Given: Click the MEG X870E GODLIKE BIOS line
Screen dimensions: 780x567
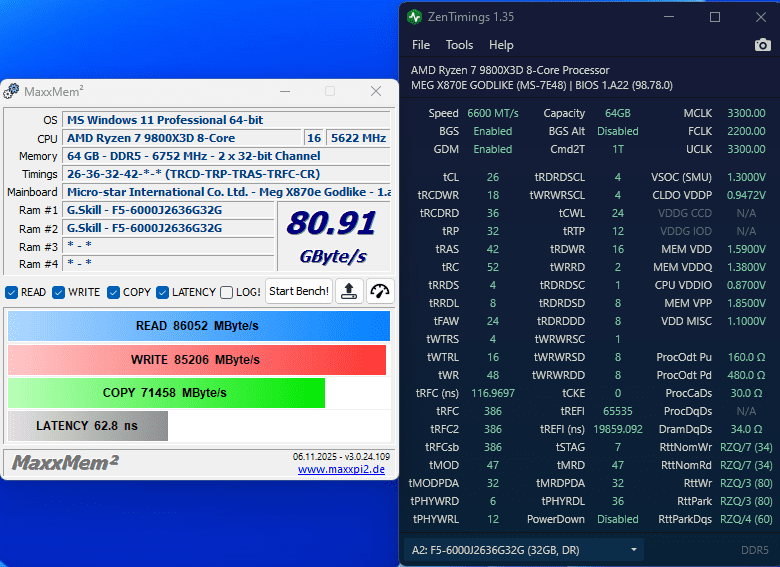Looking at the screenshot, I should pyautogui.click(x=542, y=85).
